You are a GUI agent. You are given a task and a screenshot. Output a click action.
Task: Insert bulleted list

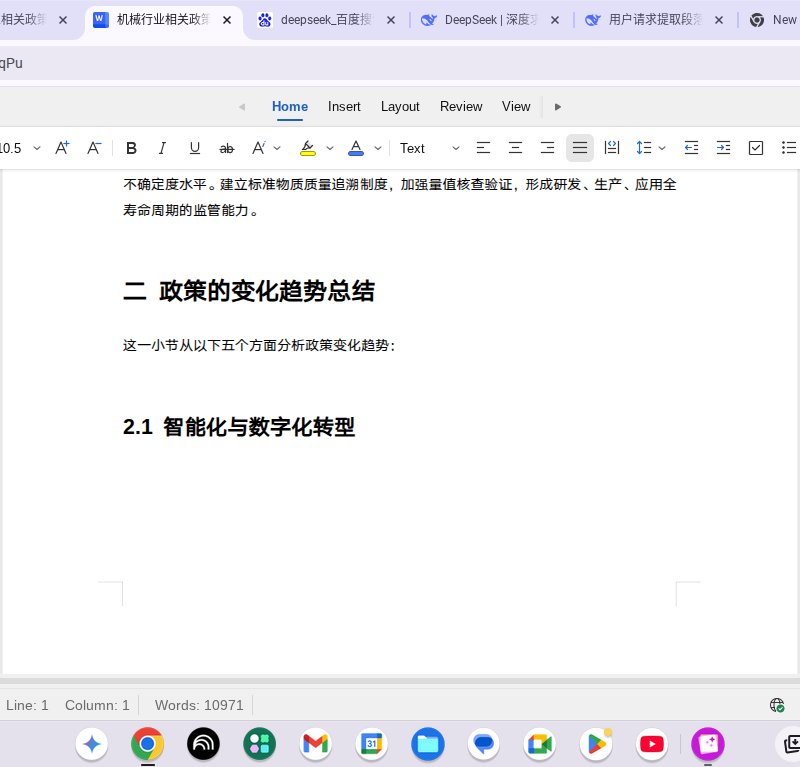pos(788,149)
